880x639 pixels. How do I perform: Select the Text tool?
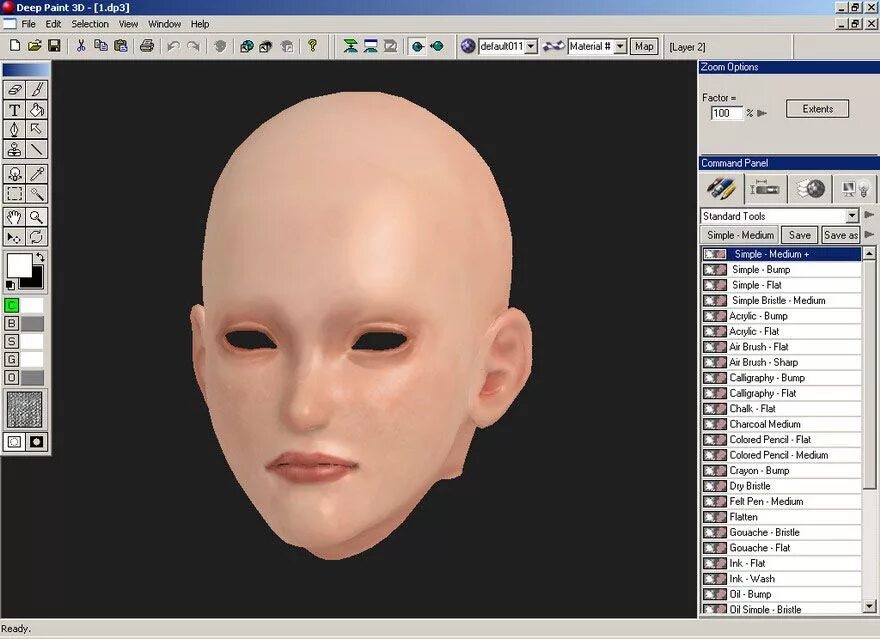pos(15,110)
